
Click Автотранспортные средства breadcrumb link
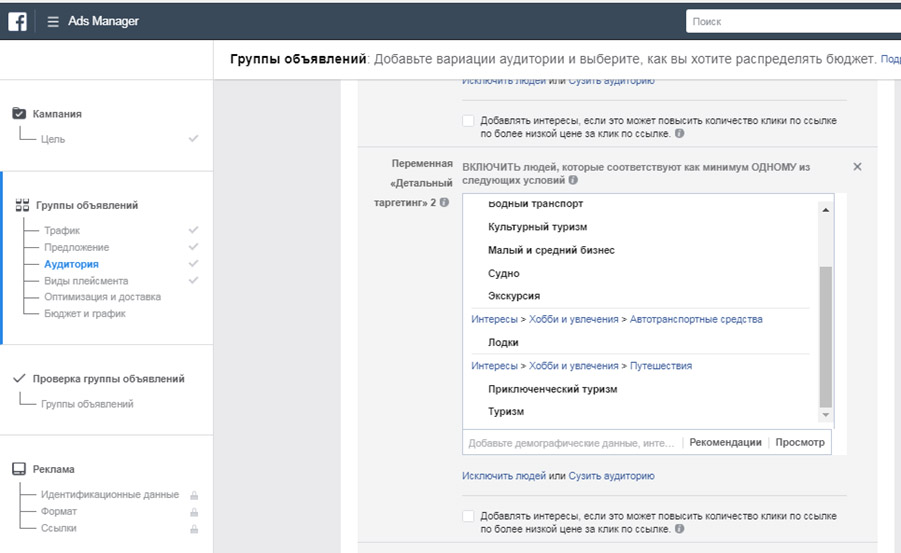(696, 319)
